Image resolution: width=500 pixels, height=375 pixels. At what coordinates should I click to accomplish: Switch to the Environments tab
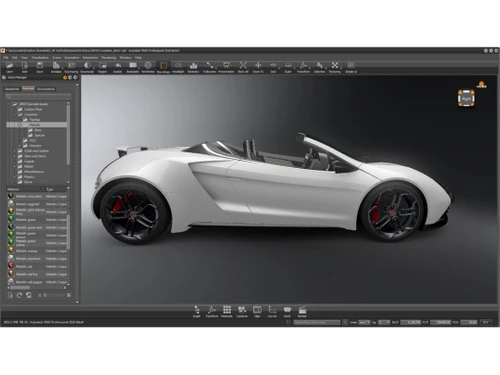[46, 89]
